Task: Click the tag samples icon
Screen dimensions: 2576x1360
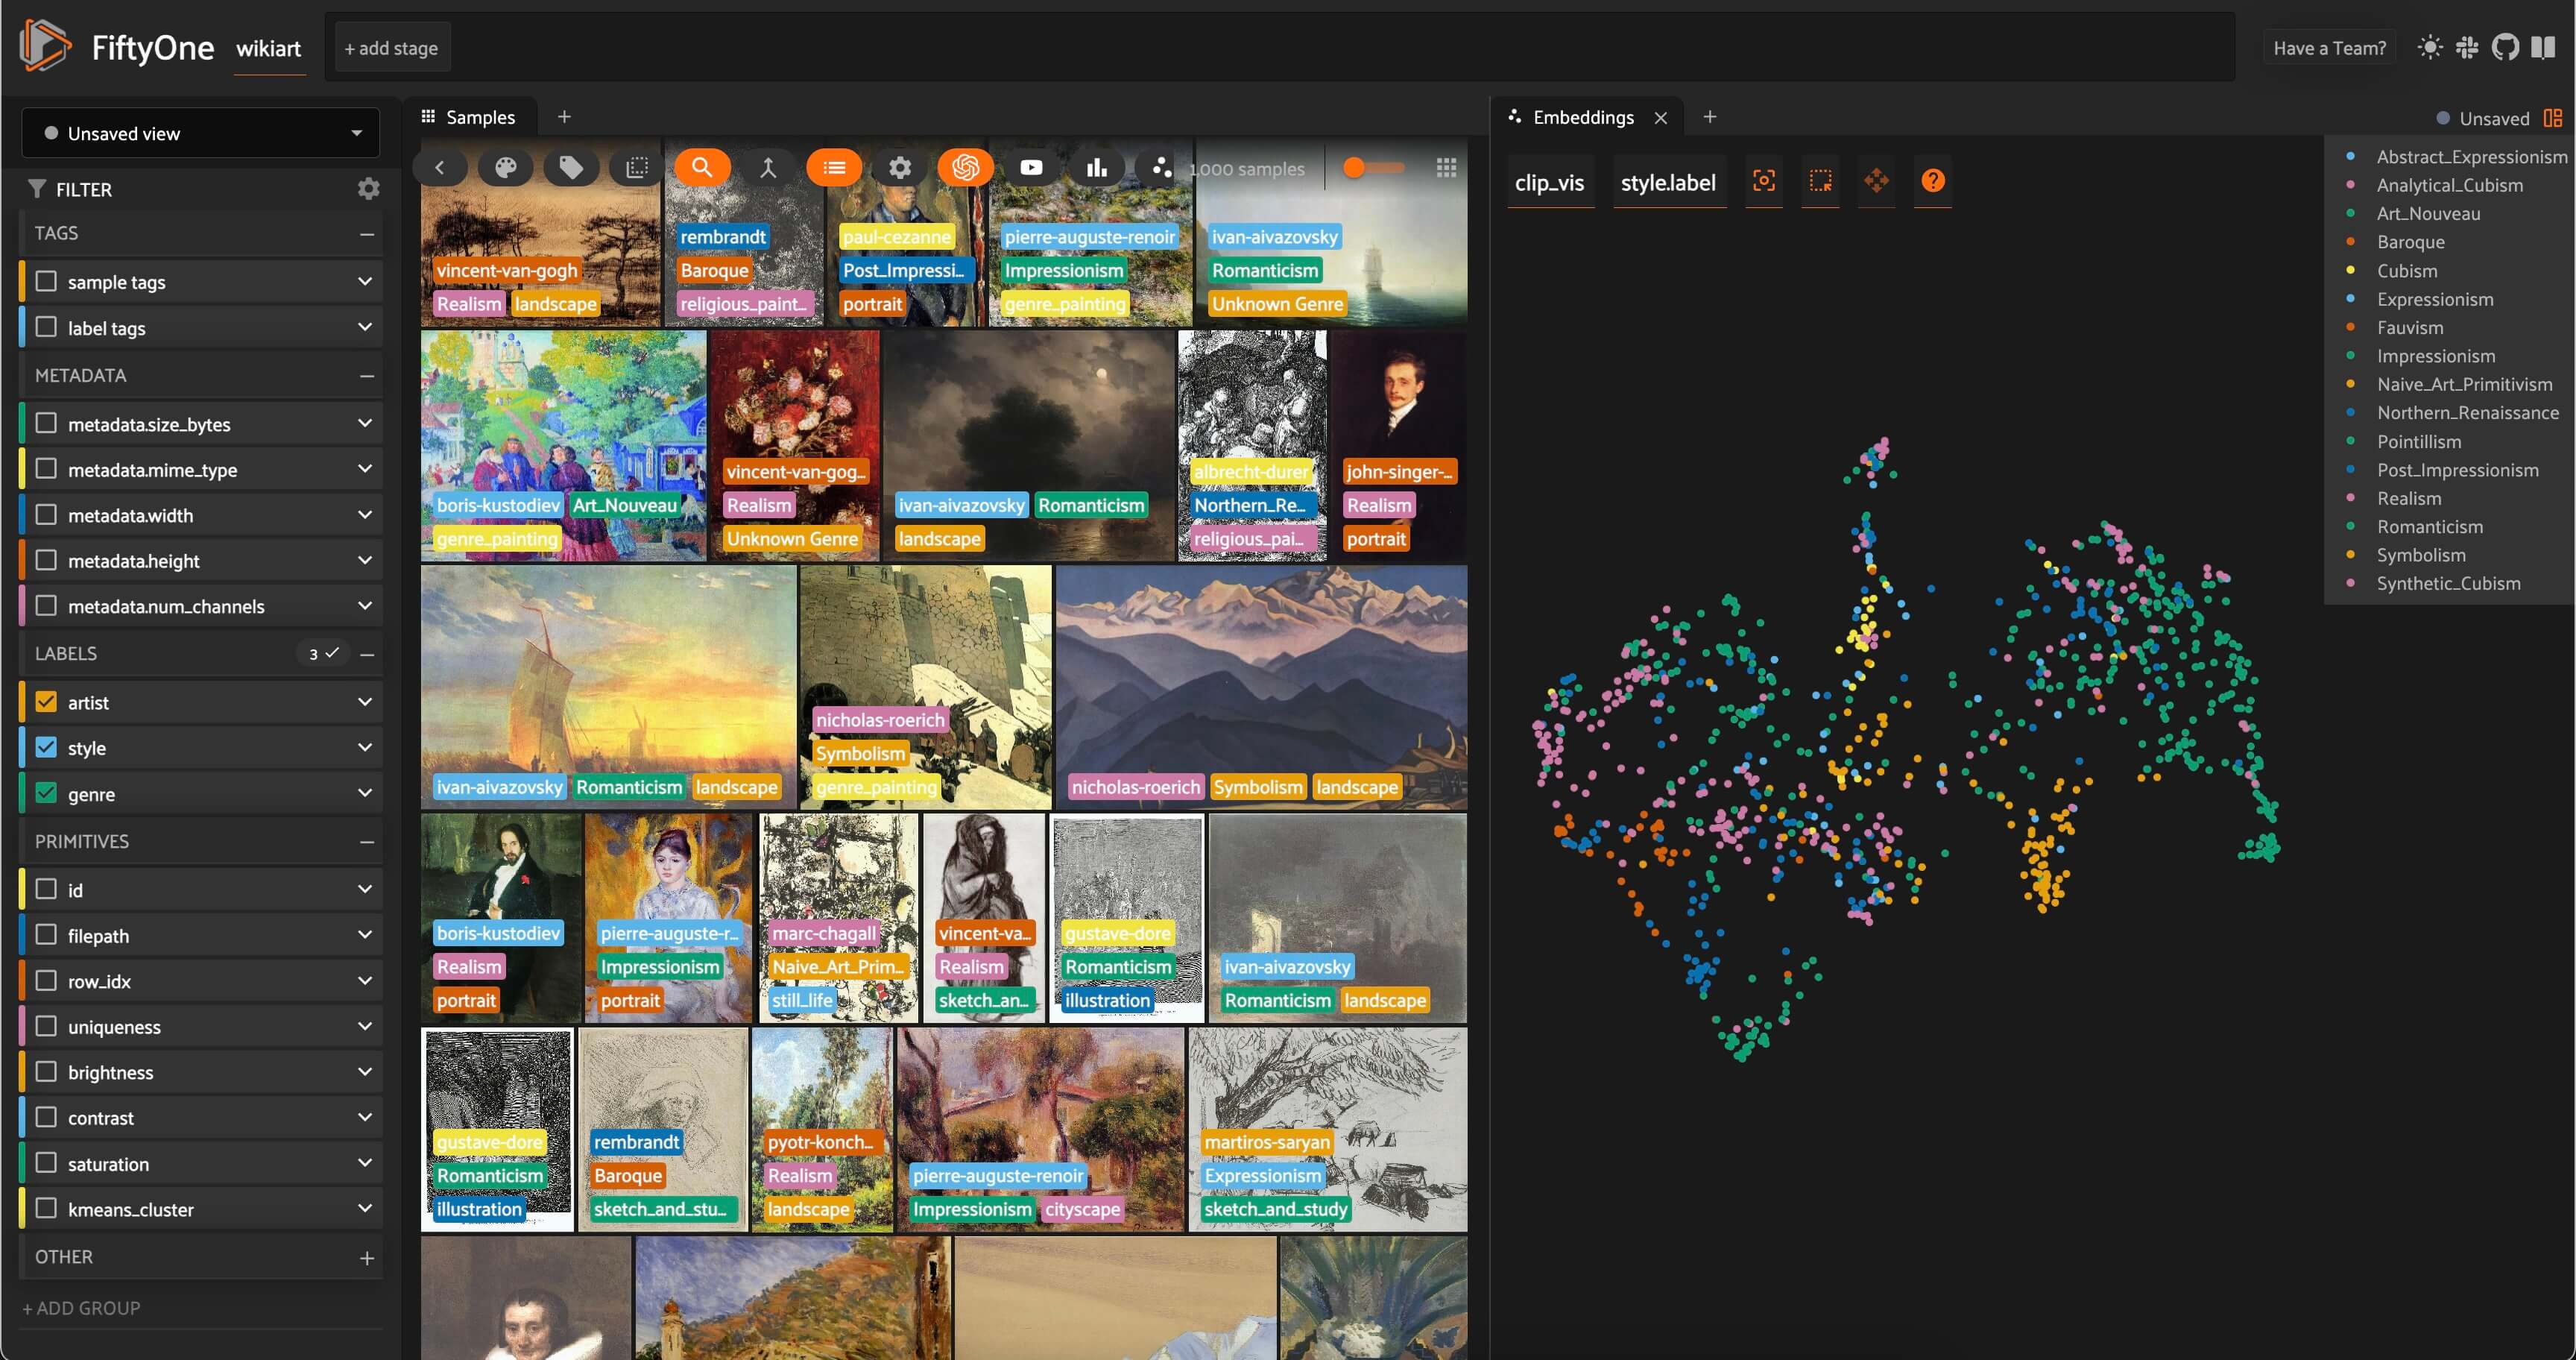Action: [571, 168]
